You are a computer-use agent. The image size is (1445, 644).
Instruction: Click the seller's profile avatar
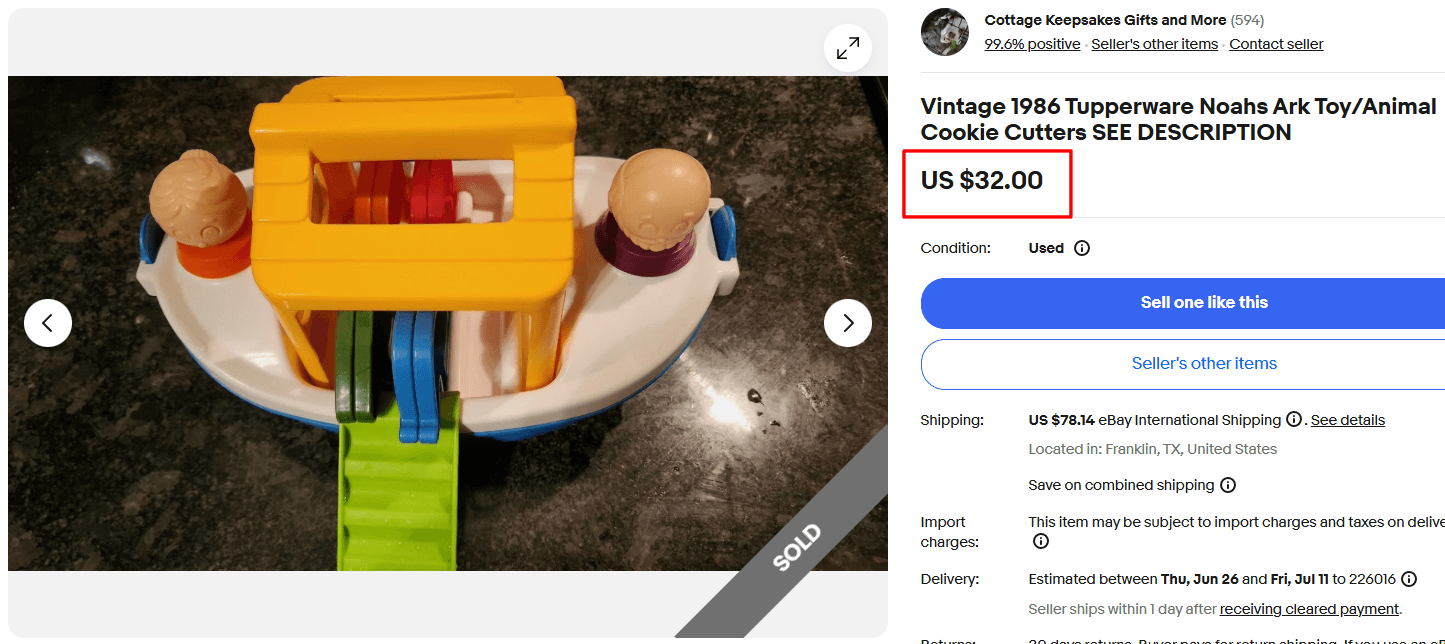pyautogui.click(x=944, y=31)
